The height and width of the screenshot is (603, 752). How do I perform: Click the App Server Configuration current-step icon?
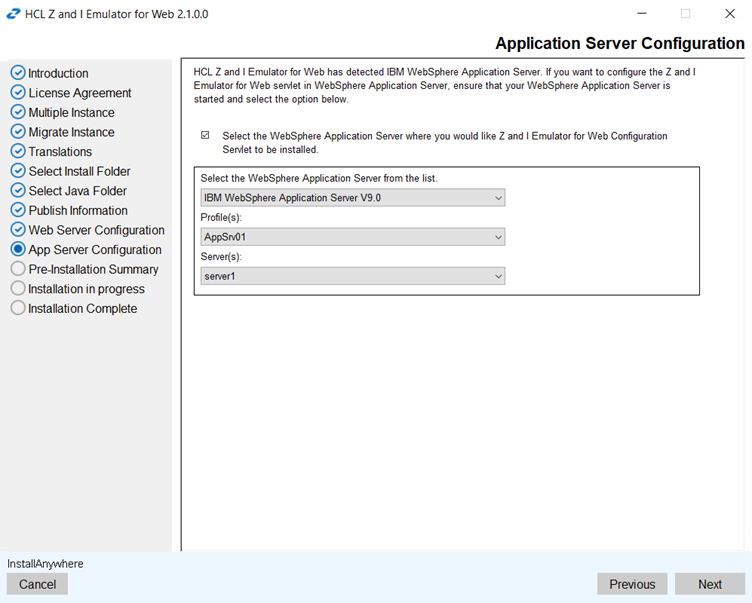click(18, 249)
